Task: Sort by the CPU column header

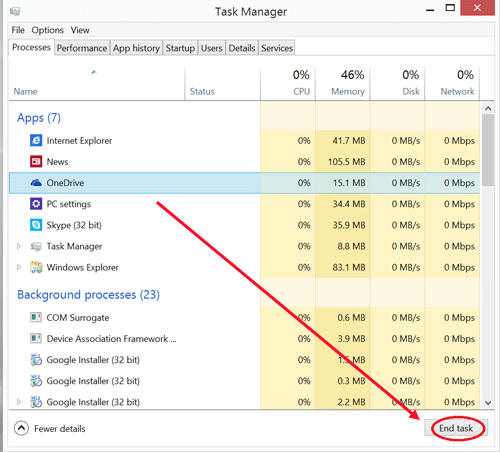Action: click(x=288, y=83)
